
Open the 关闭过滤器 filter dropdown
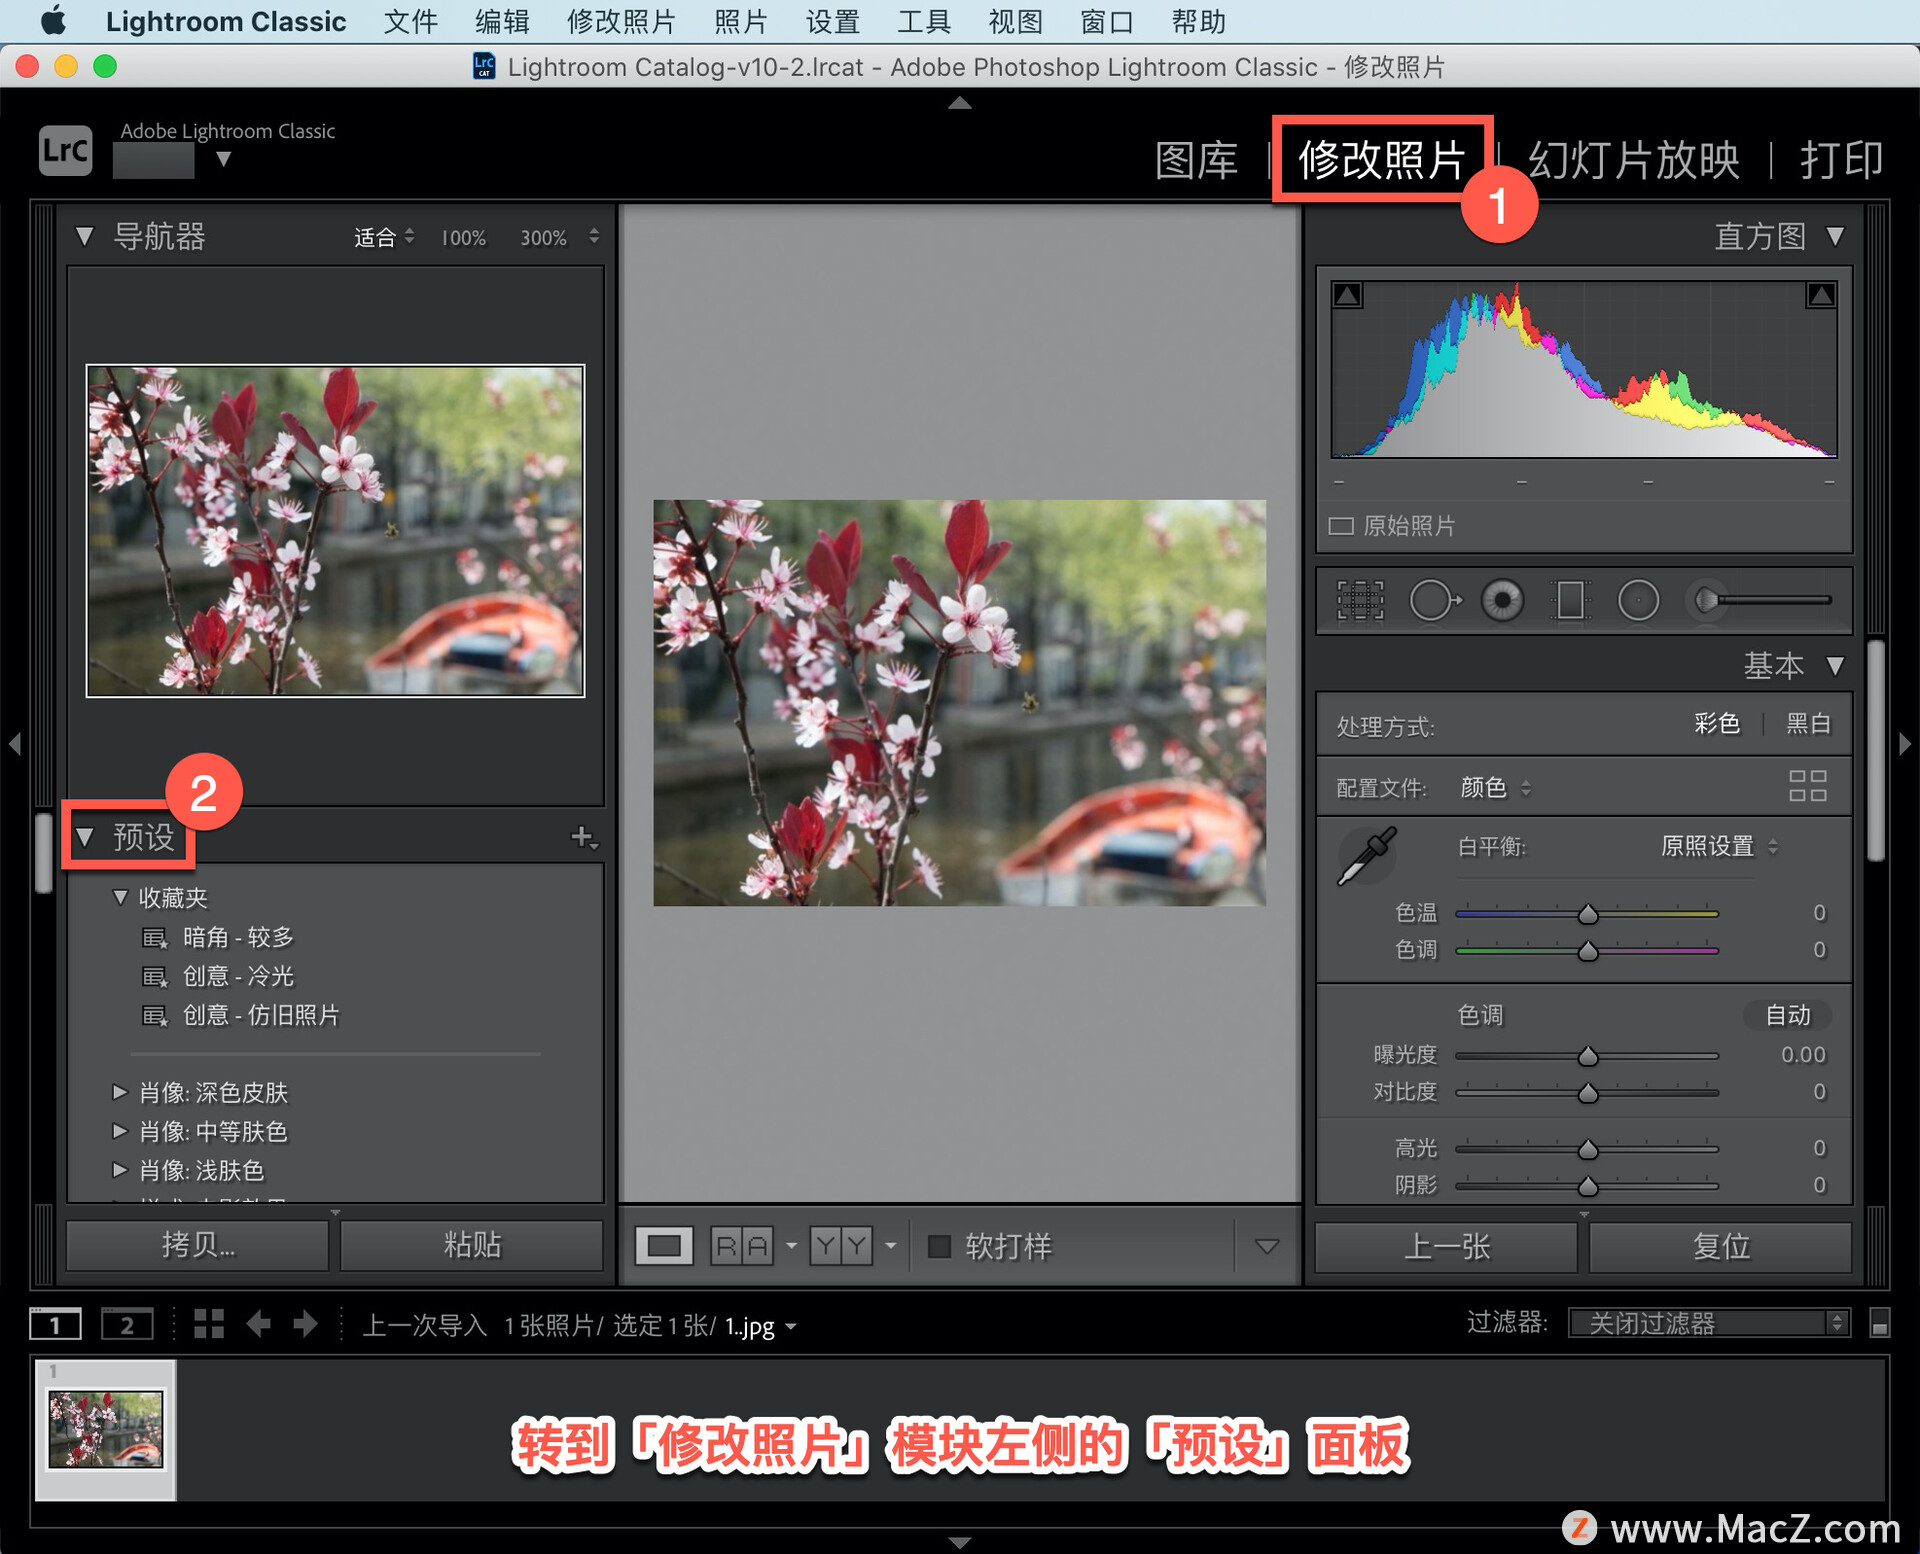1709,1323
